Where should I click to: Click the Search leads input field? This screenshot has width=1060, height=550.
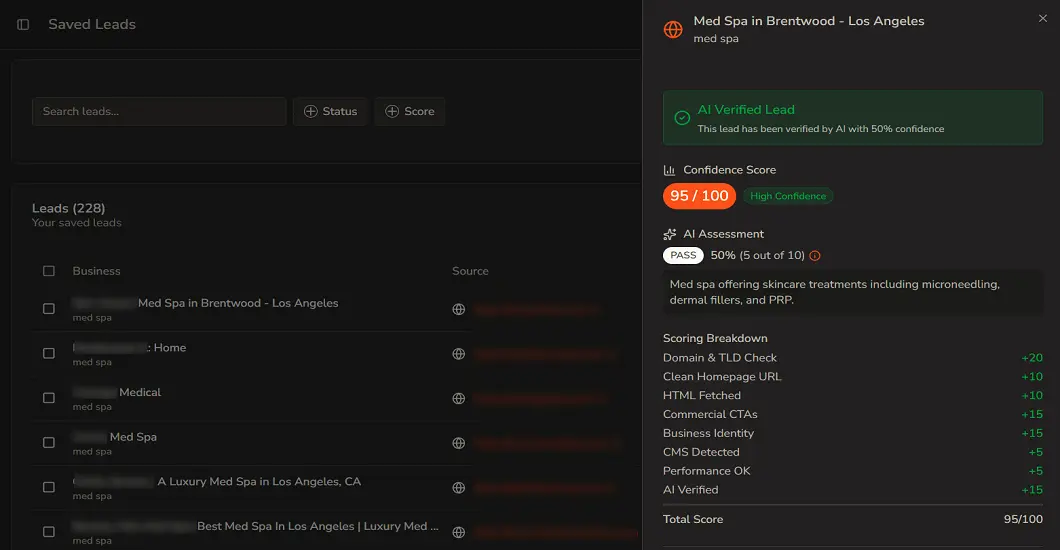[160, 111]
